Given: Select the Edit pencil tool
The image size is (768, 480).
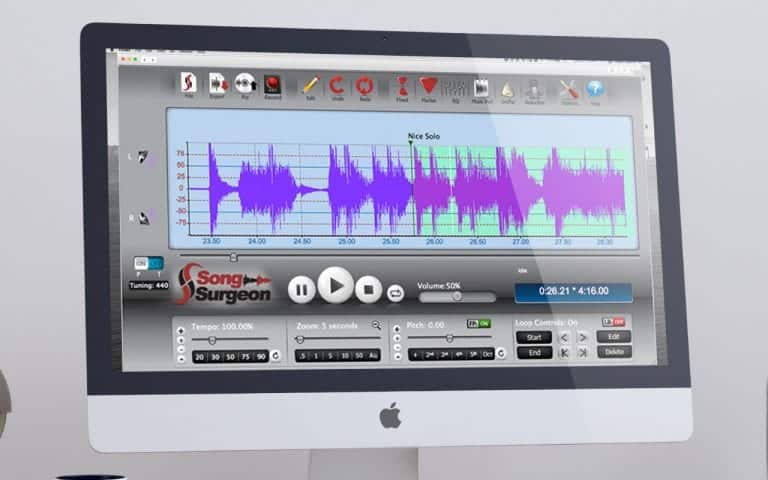Looking at the screenshot, I should (310, 87).
